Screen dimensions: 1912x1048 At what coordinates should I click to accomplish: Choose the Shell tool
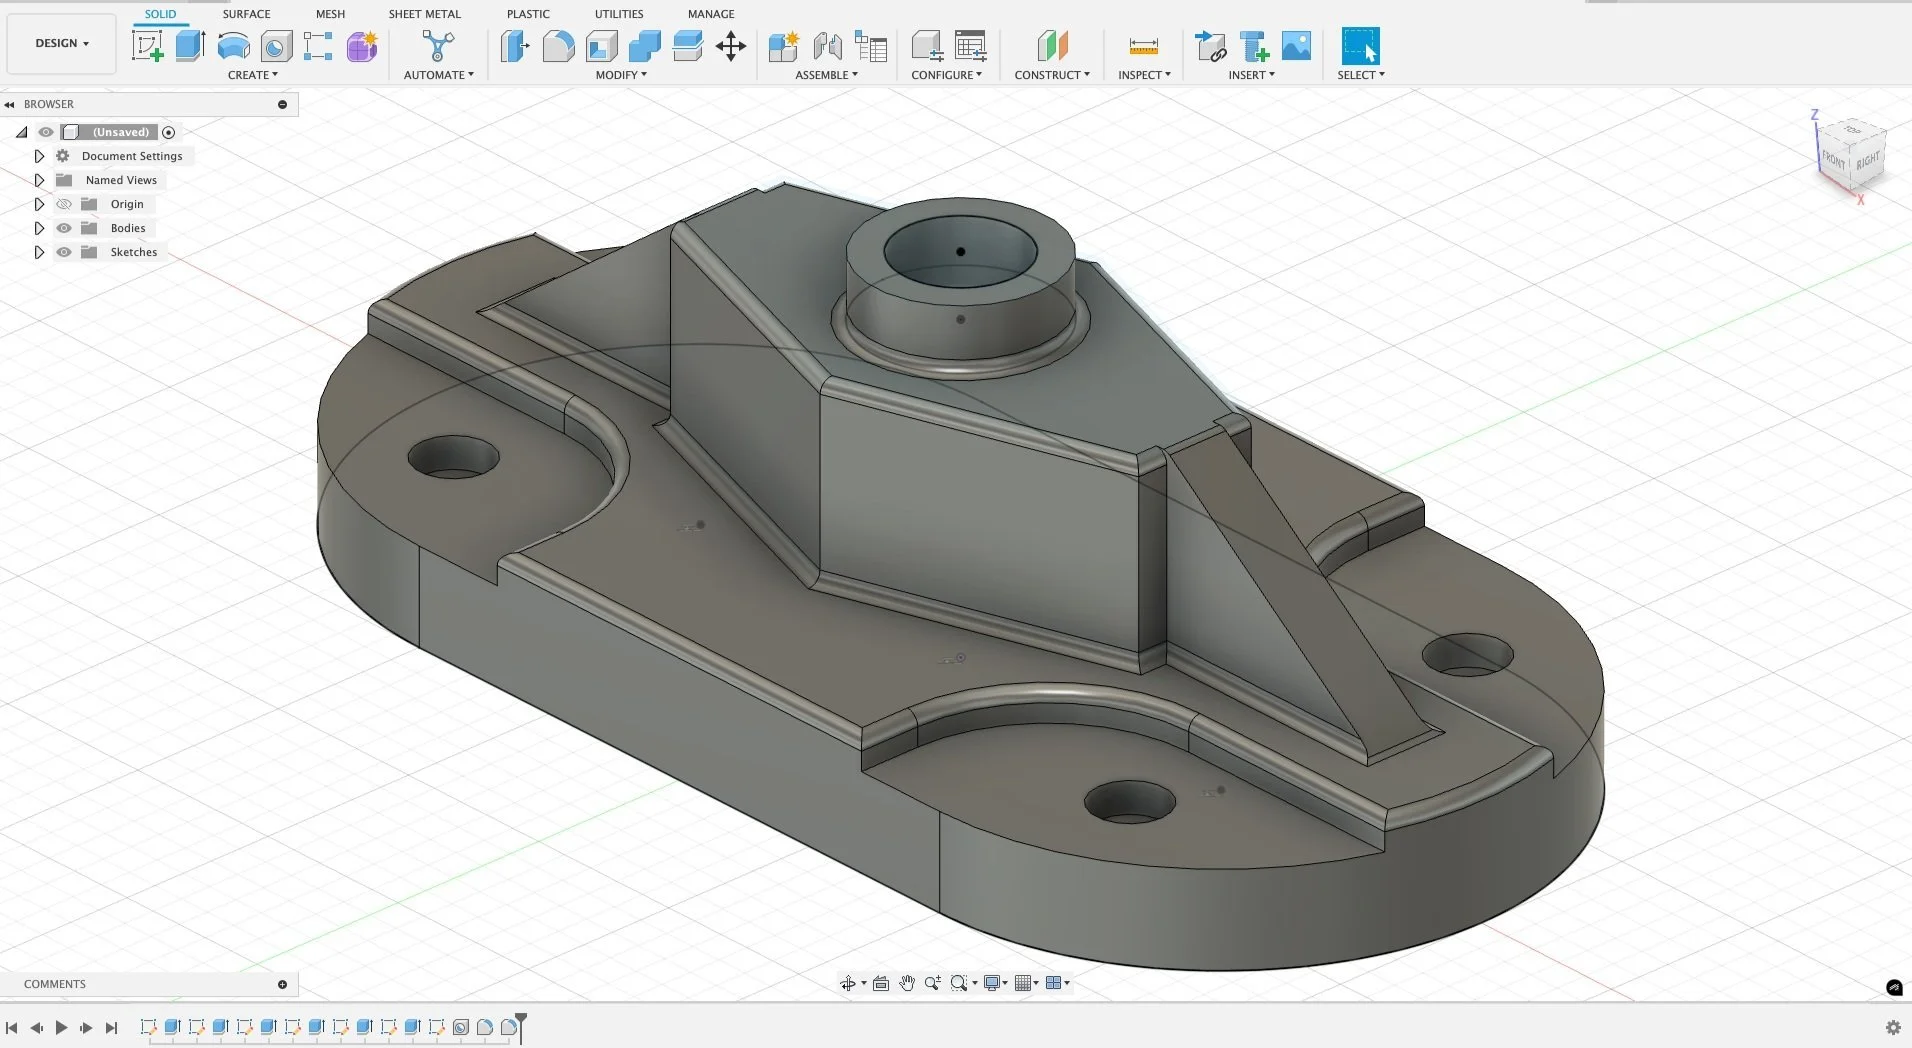(x=602, y=46)
